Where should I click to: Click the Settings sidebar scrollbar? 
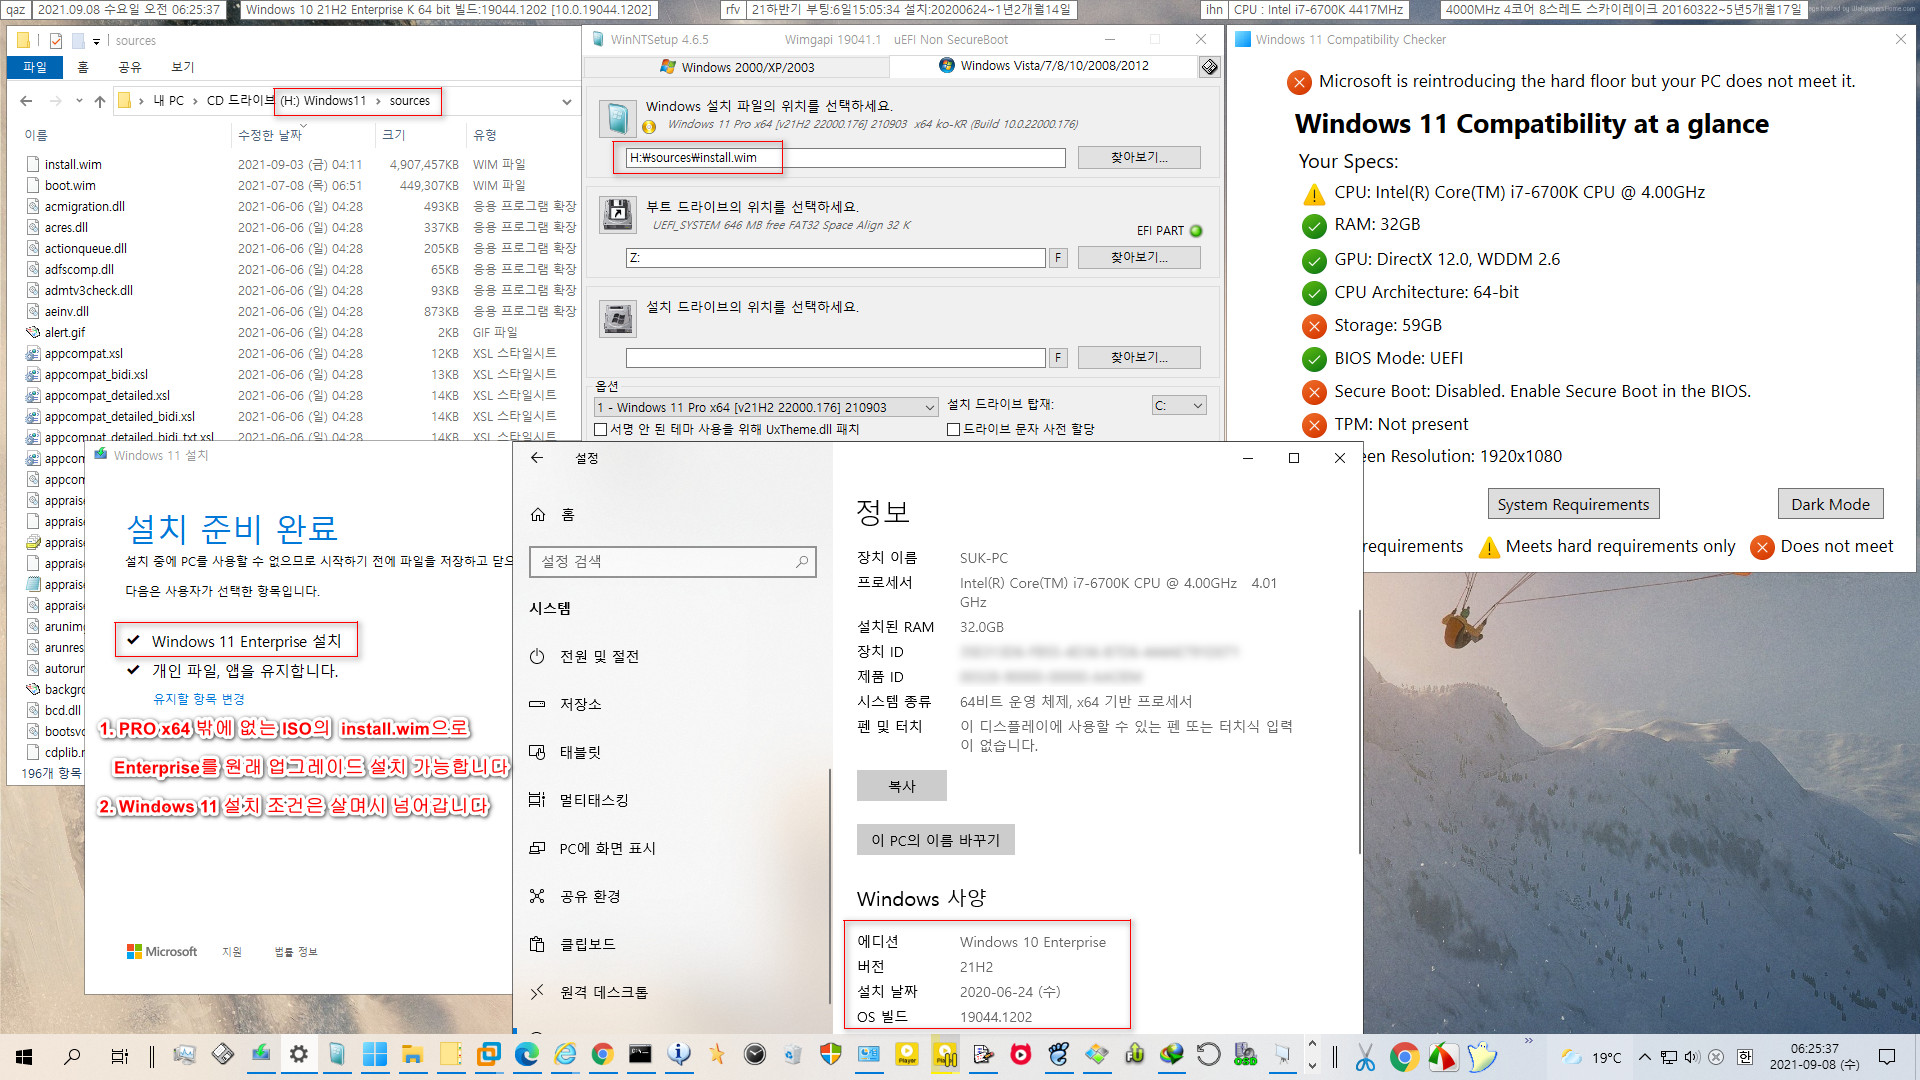click(x=829, y=886)
